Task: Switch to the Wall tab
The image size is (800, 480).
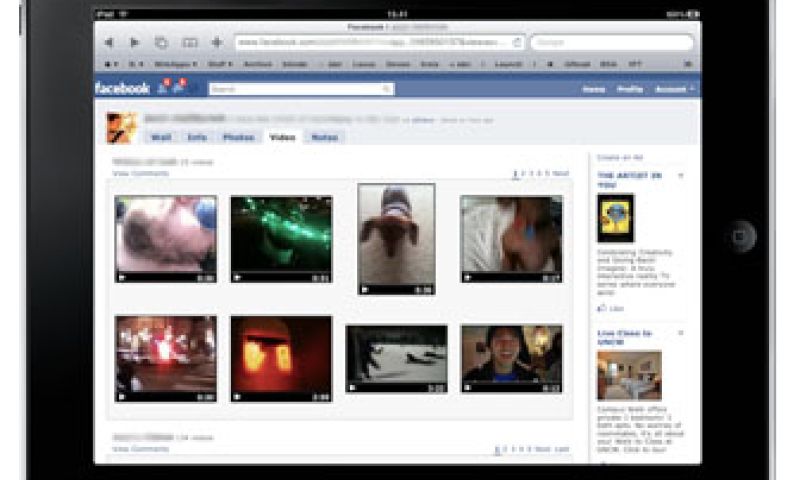Action: [161, 137]
